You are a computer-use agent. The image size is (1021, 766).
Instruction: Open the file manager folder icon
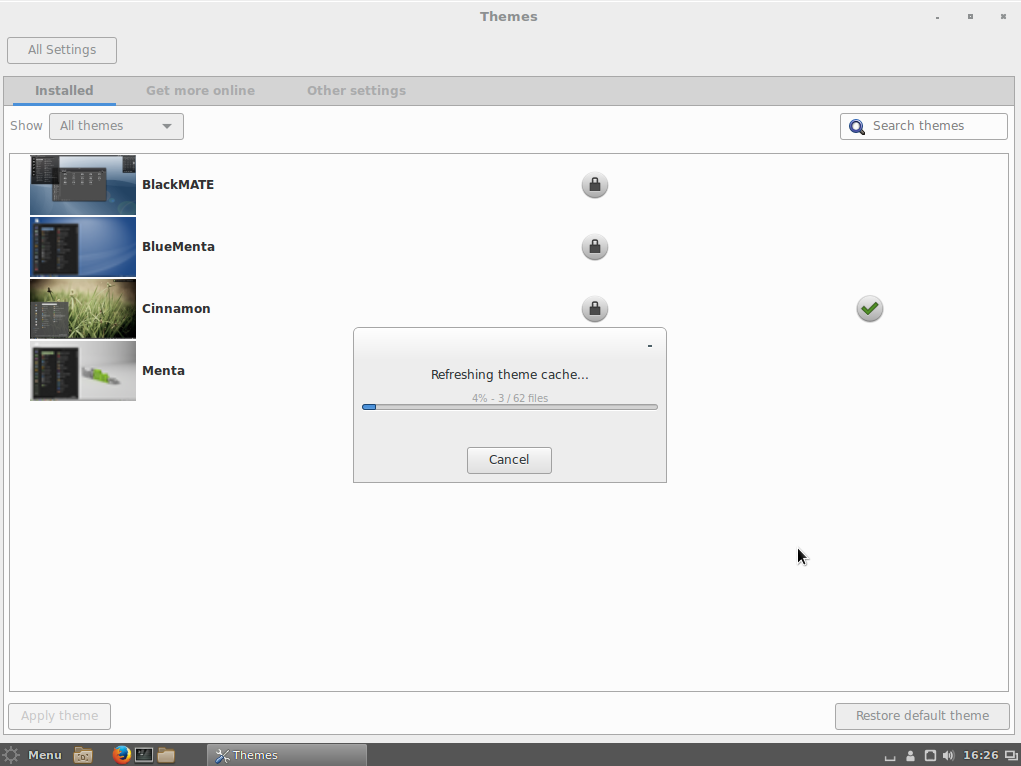(x=166, y=755)
